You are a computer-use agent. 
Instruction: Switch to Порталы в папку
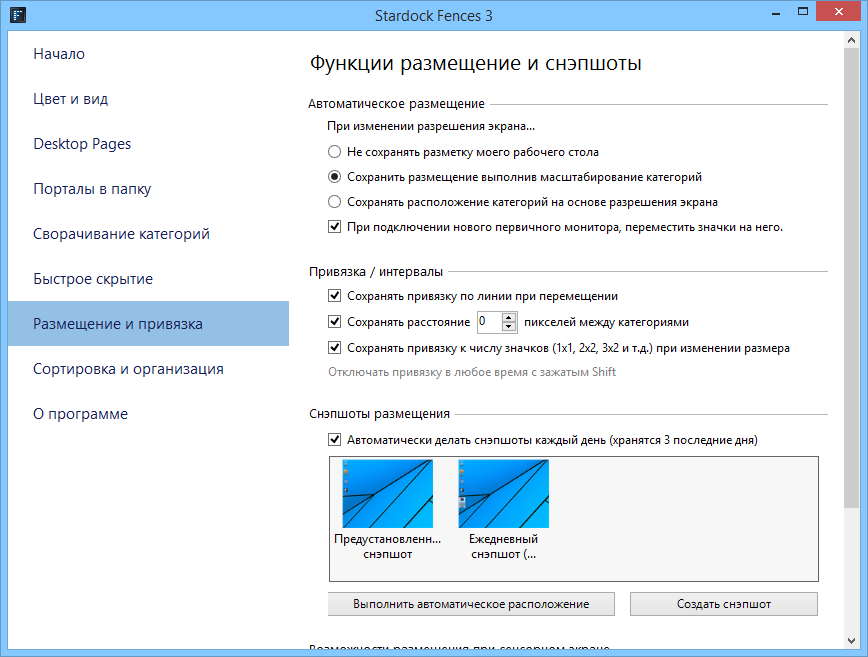pyautogui.click(x=92, y=189)
